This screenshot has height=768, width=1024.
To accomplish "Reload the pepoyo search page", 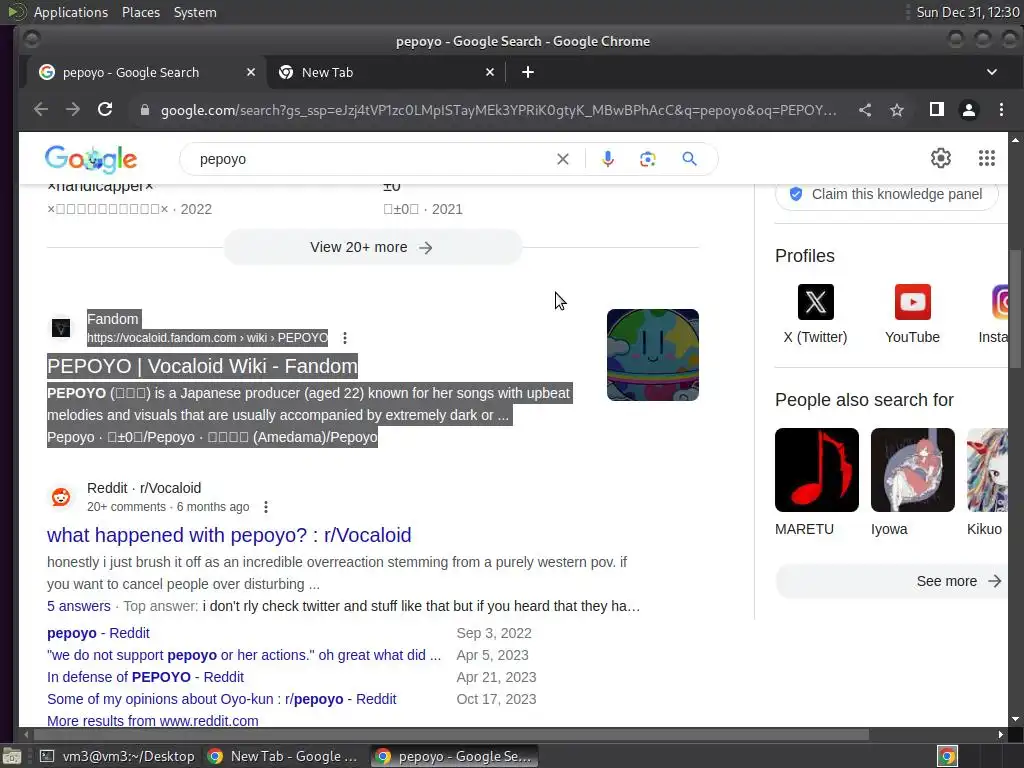I will coord(105,110).
